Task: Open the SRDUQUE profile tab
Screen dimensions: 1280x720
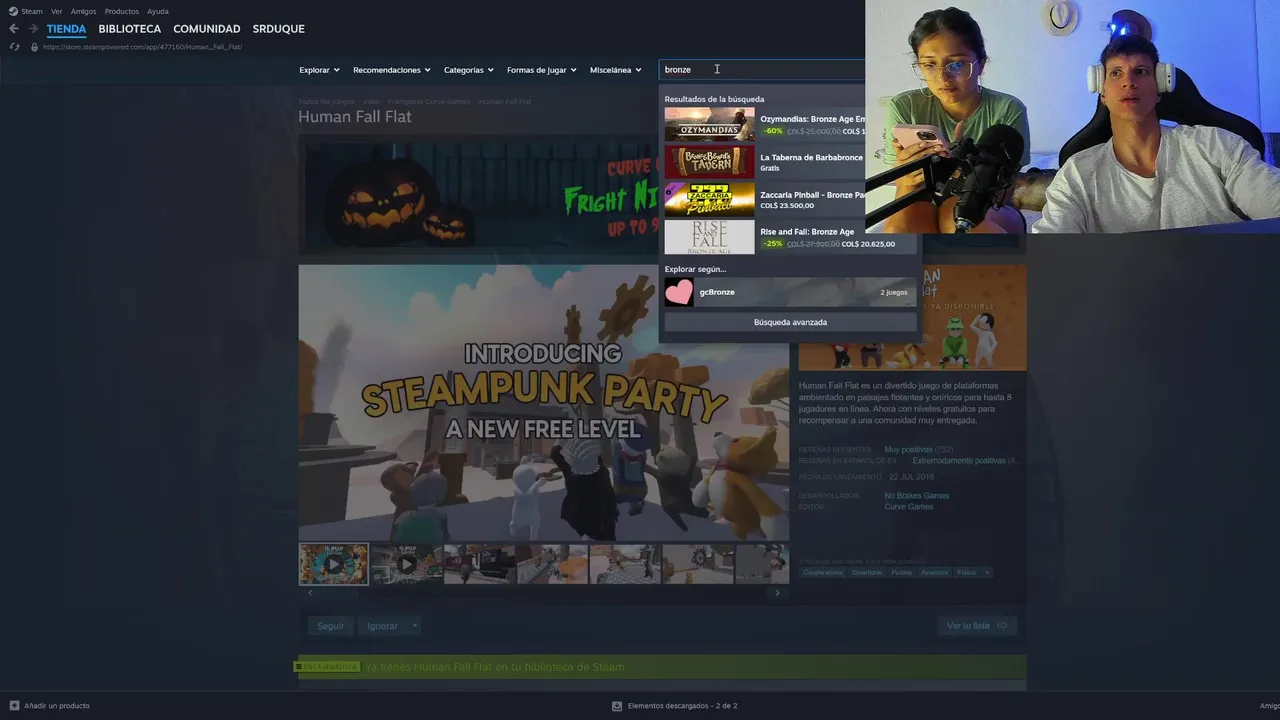Action: pyautogui.click(x=278, y=29)
